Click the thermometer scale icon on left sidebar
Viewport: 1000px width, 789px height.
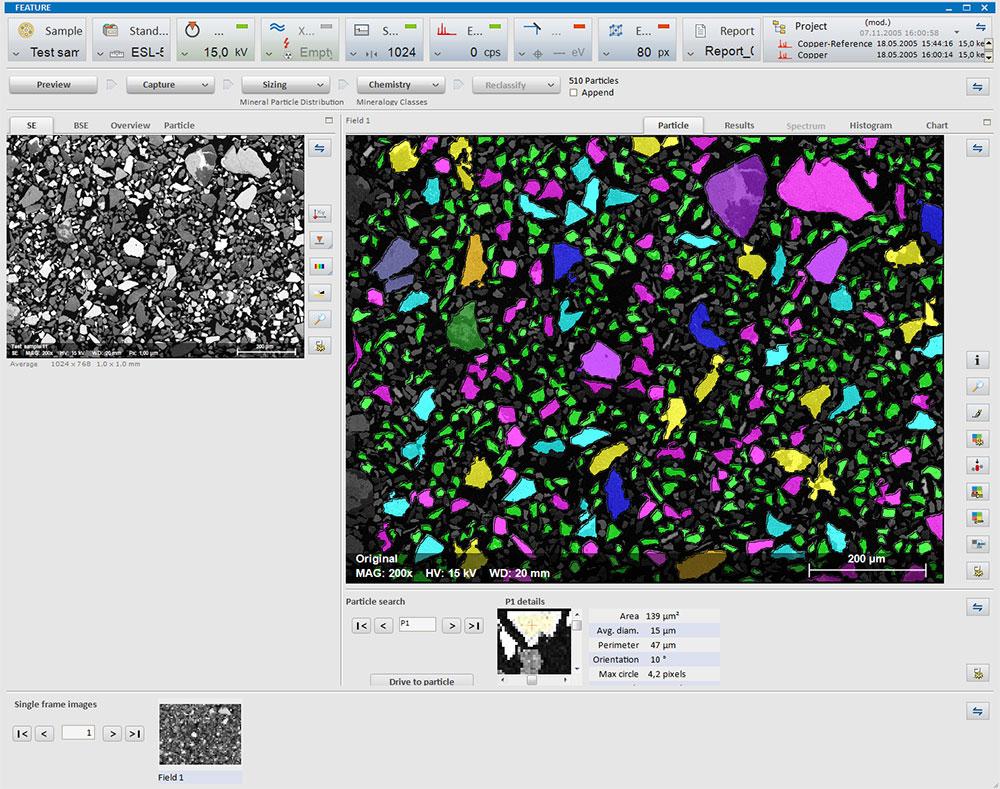(320, 213)
